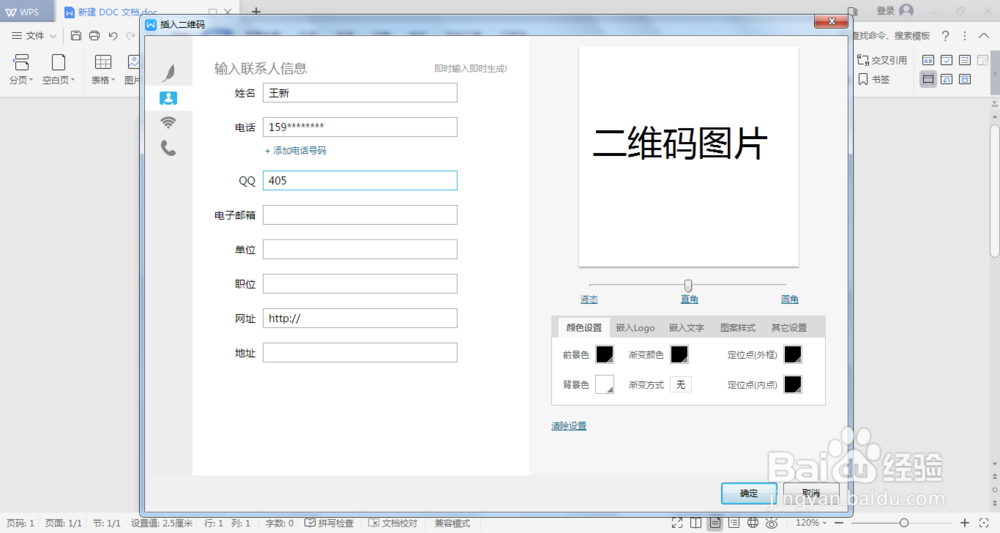Click the QR corner style slider handle
1000x533 pixels.
[688, 285]
